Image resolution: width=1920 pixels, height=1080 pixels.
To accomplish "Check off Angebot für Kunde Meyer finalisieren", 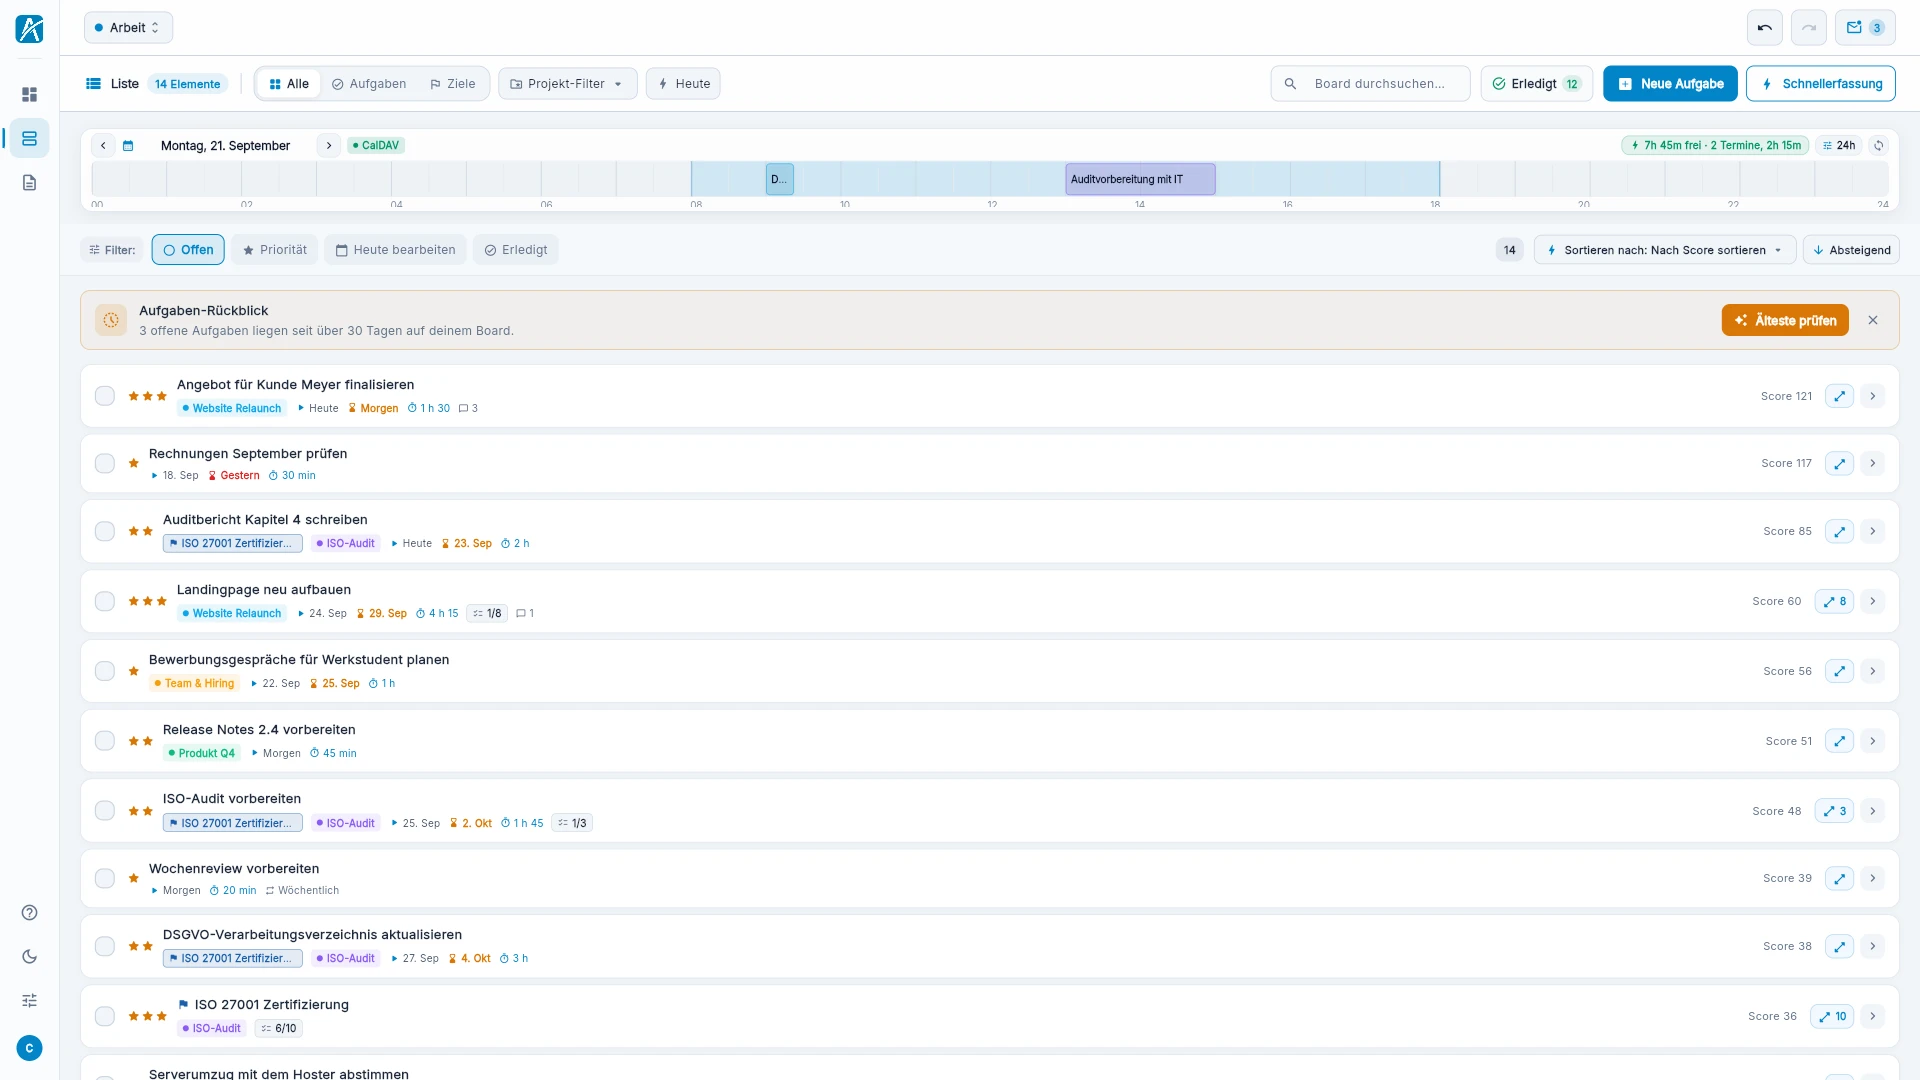I will pos(105,396).
